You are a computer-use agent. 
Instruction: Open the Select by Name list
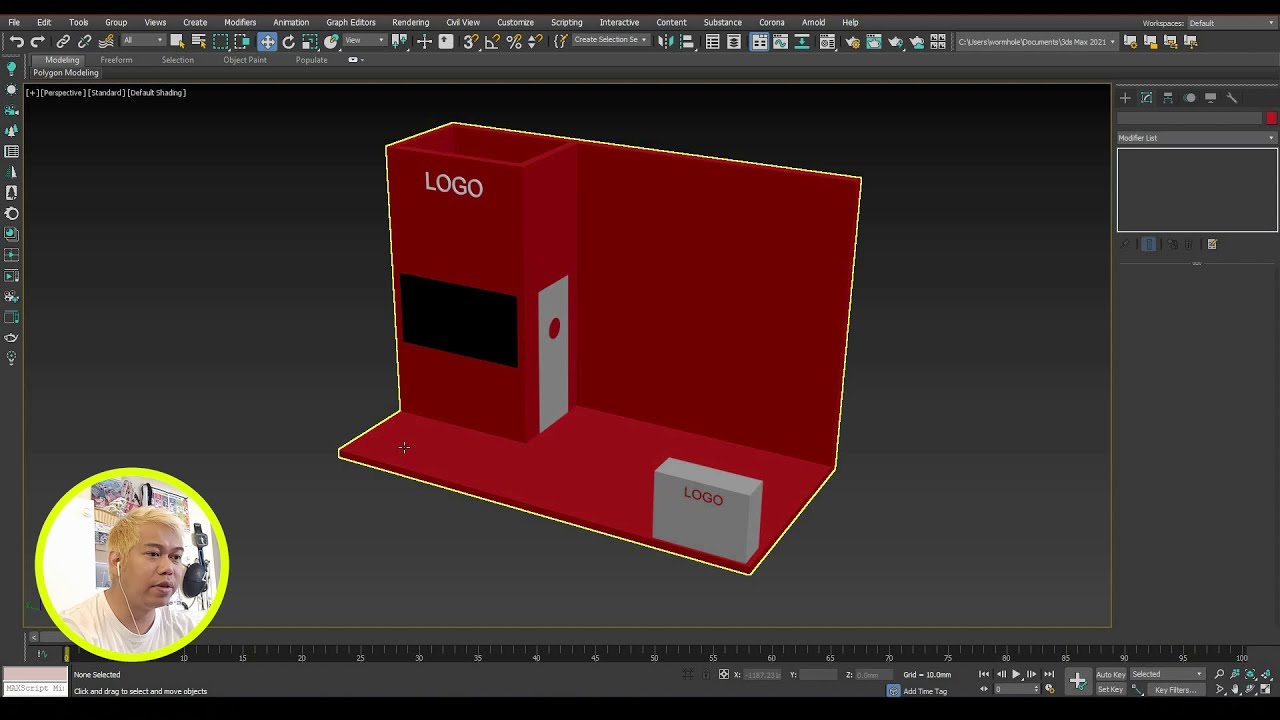point(199,41)
